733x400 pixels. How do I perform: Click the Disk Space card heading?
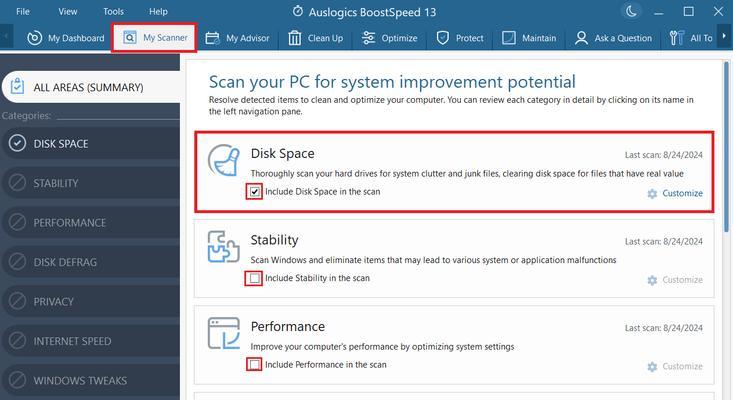[x=282, y=154]
